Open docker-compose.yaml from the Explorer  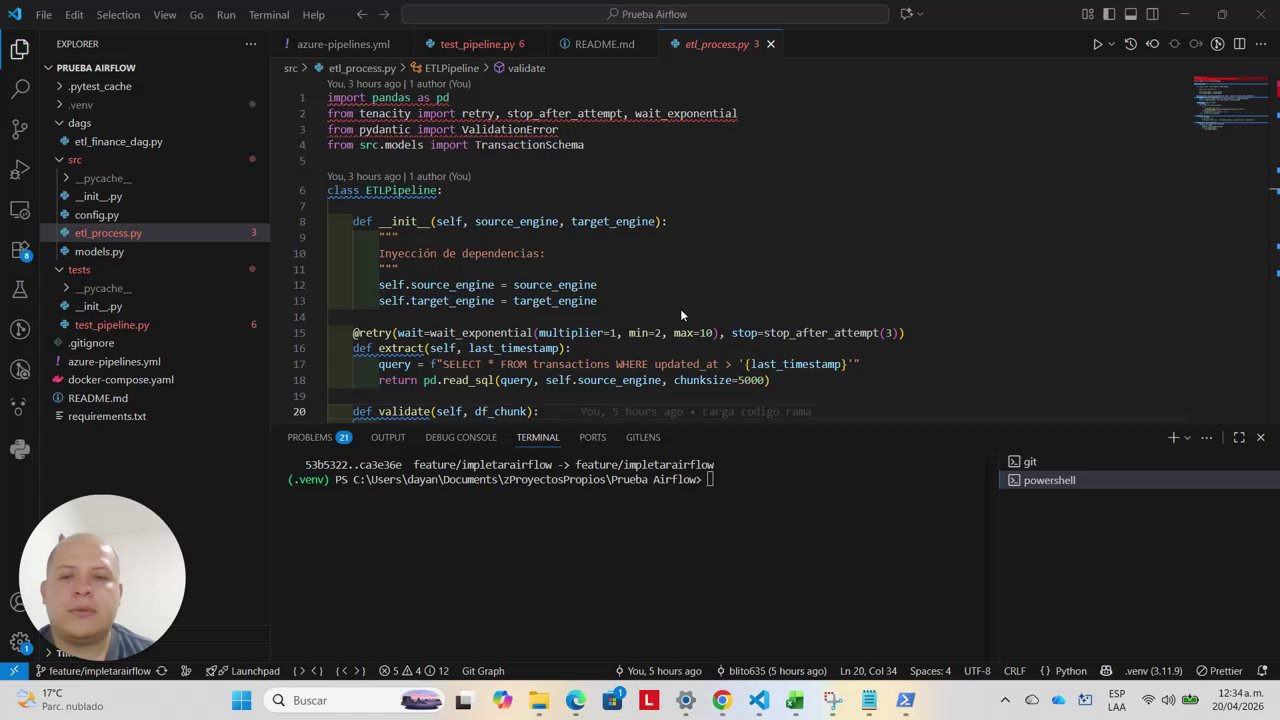pyautogui.click(x=120, y=380)
